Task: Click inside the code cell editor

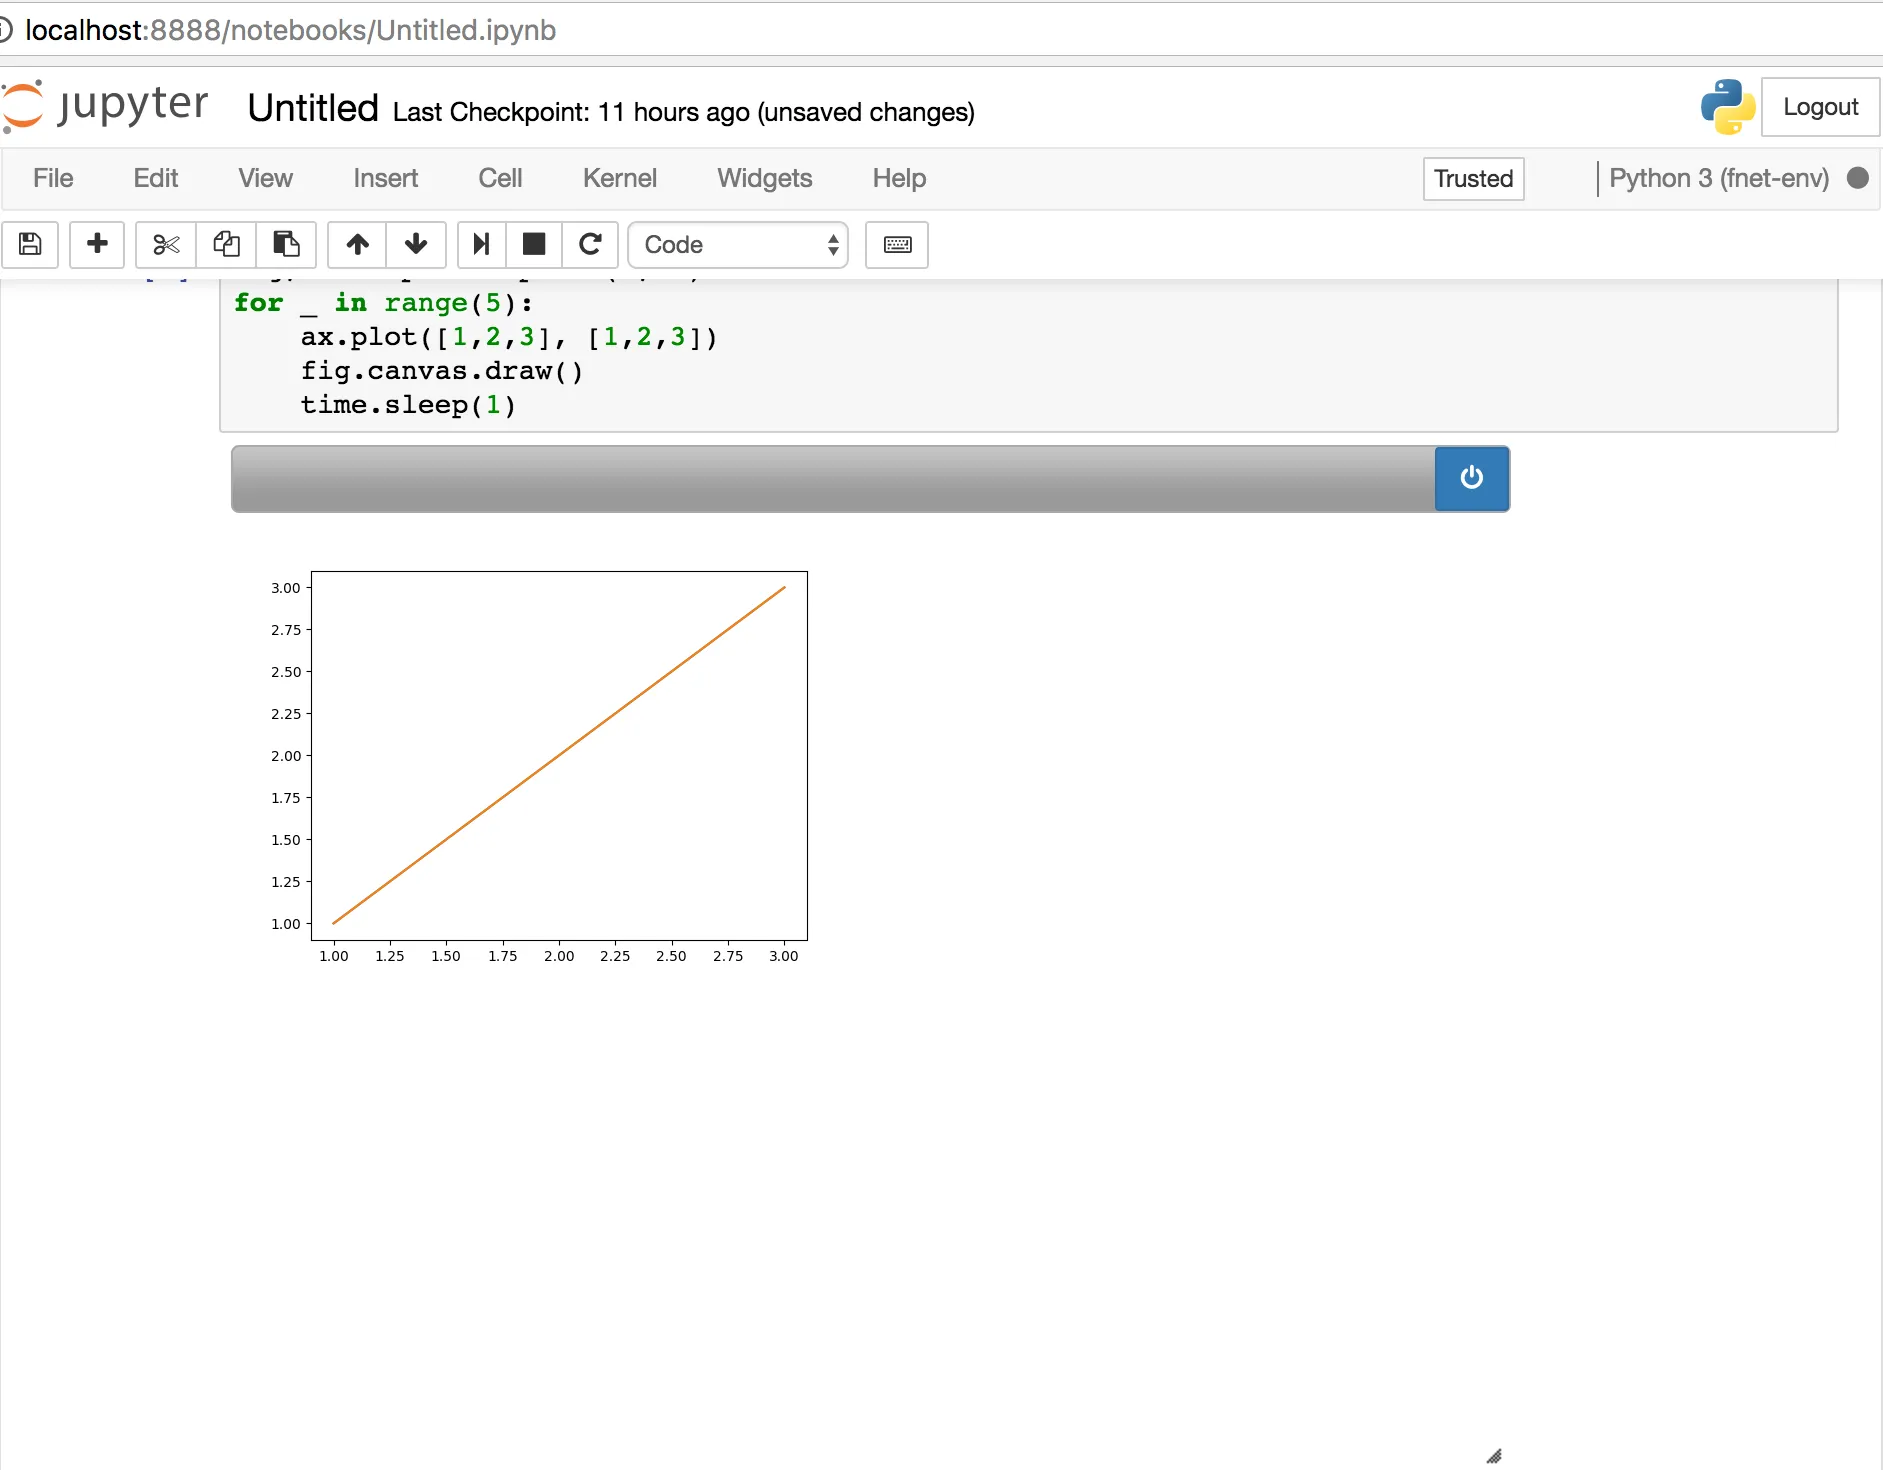Action: click(1028, 355)
